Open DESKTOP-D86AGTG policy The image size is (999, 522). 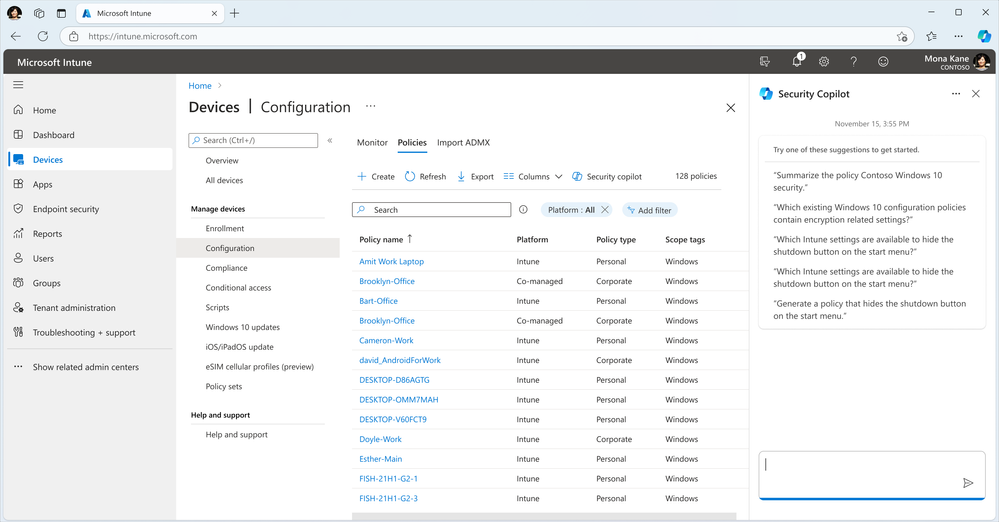(x=394, y=380)
